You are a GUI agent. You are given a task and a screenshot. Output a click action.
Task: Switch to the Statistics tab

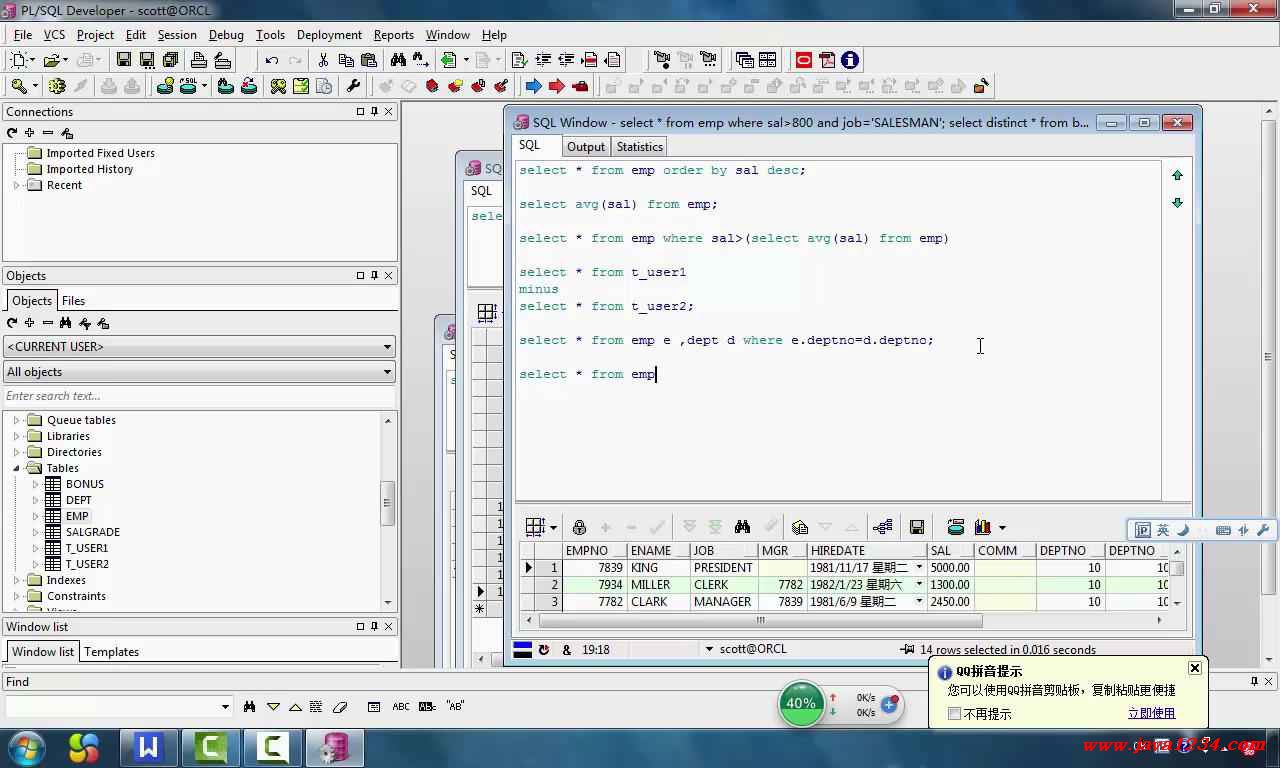639,147
